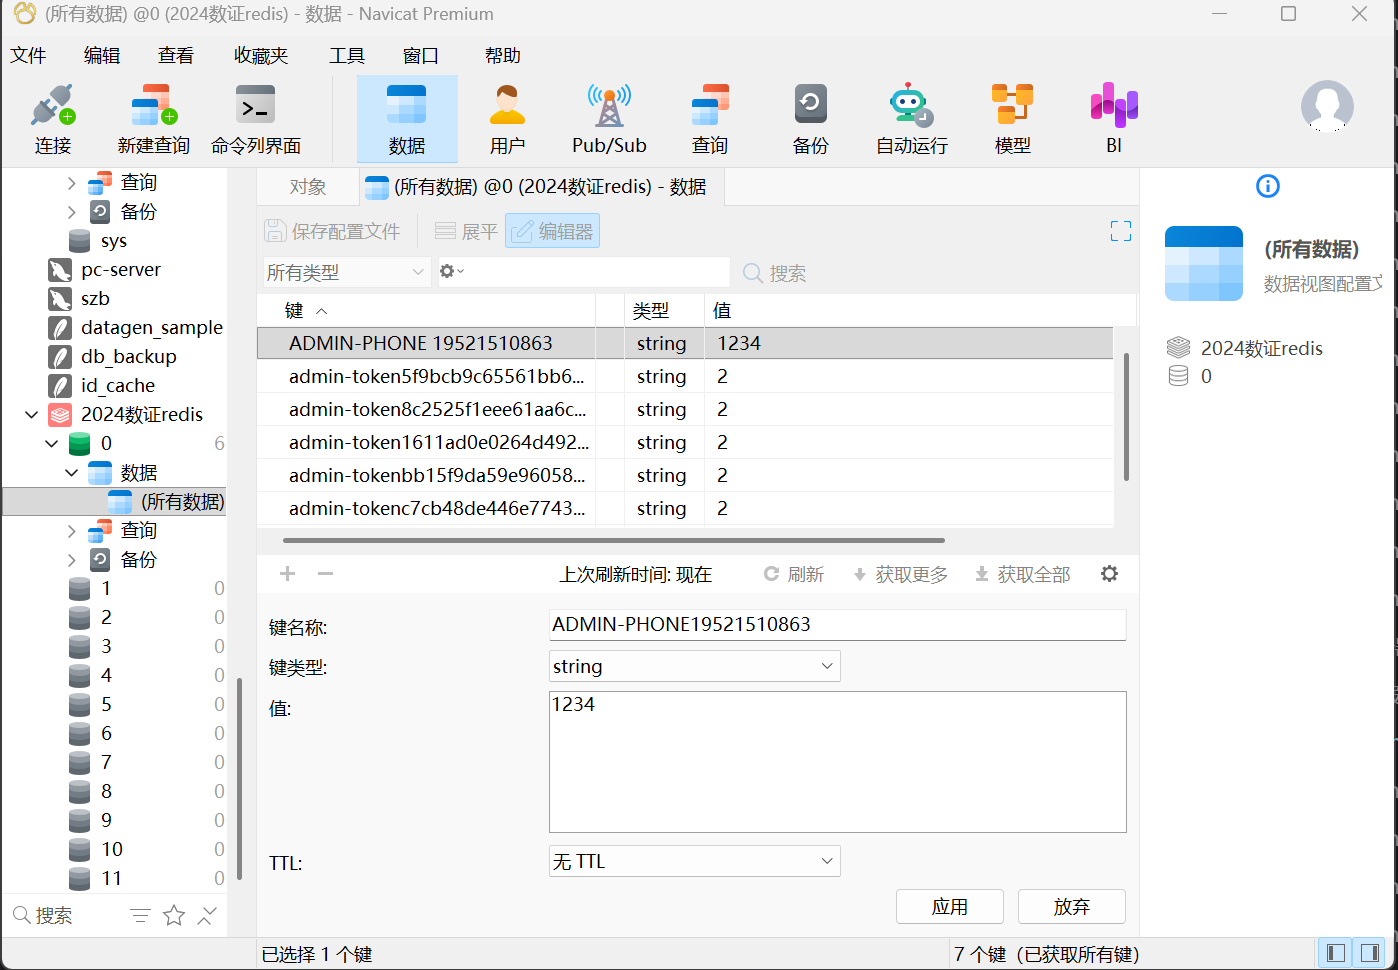Click the Apply (应用) button

[x=949, y=907]
